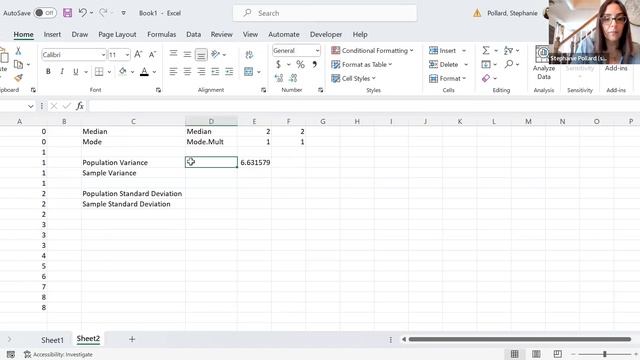
Task: Click Insert Function fx icon
Action: (80, 106)
